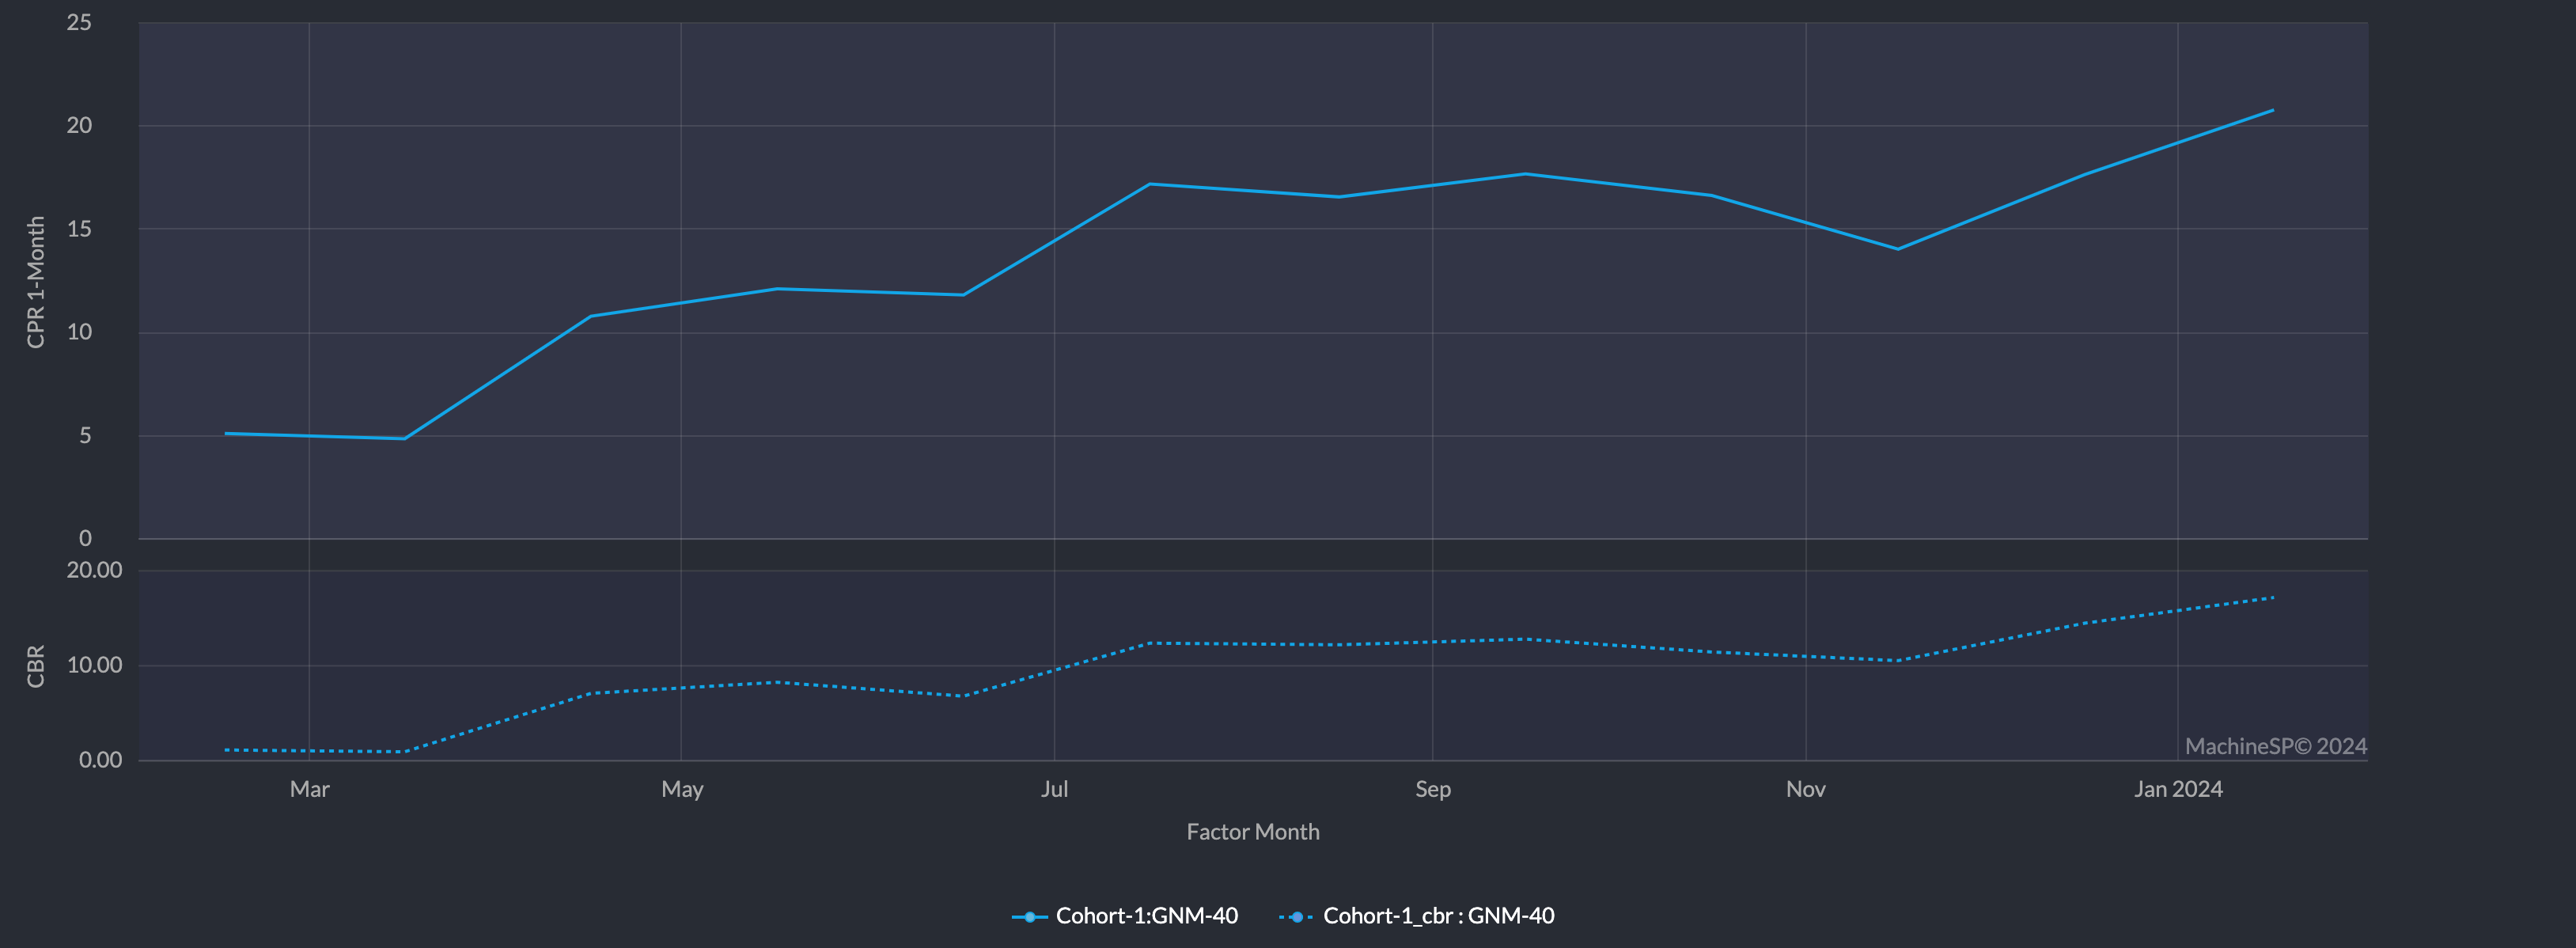Click the CBR axis title
The height and width of the screenshot is (948, 2576).
tap(36, 666)
